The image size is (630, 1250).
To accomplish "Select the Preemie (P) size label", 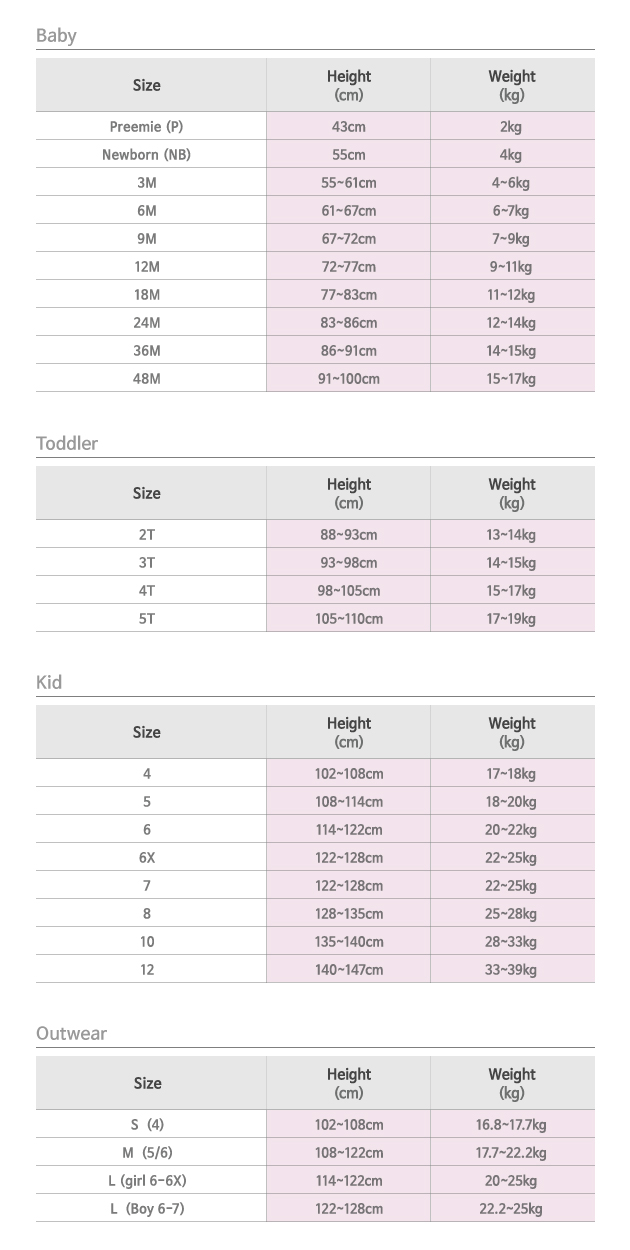I will (146, 127).
